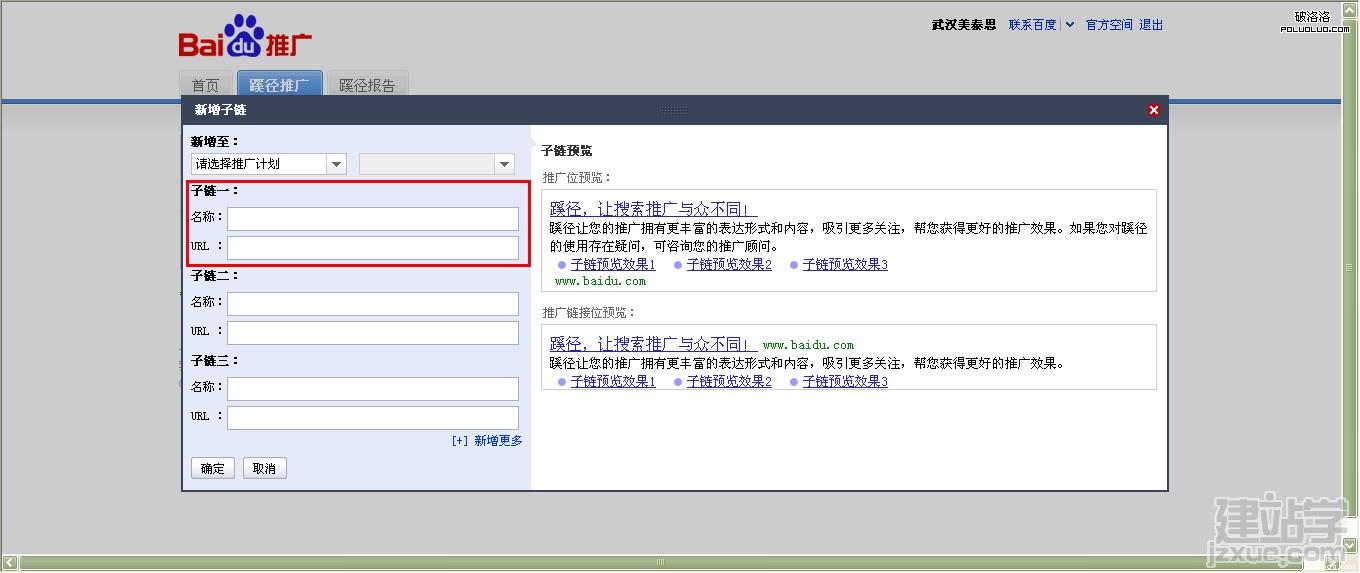Screen dimensions: 1360x573
Task: Open the empty second dropdown next to plan selector
Action: pyautogui.click(x=437, y=164)
